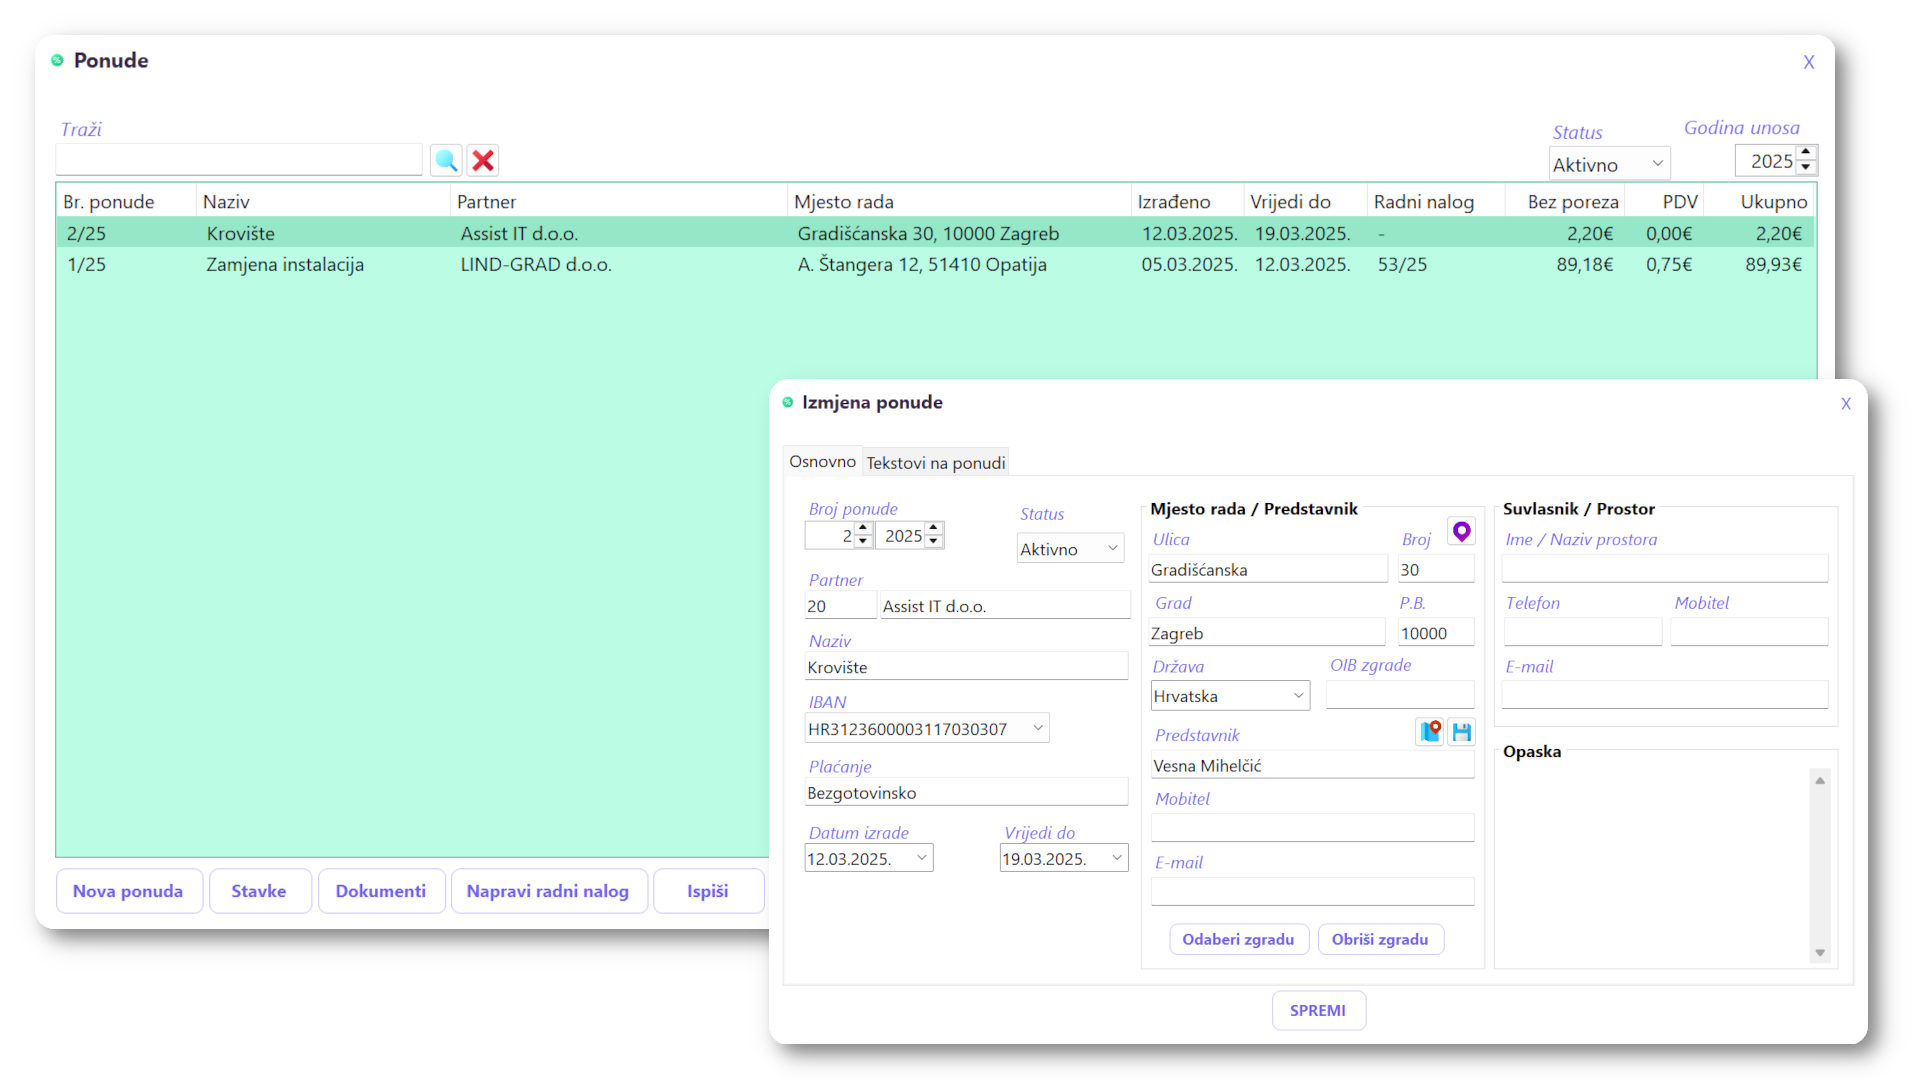Decrease Broj ponude number stepper
This screenshot has height=1080, width=1920.
click(x=864, y=542)
